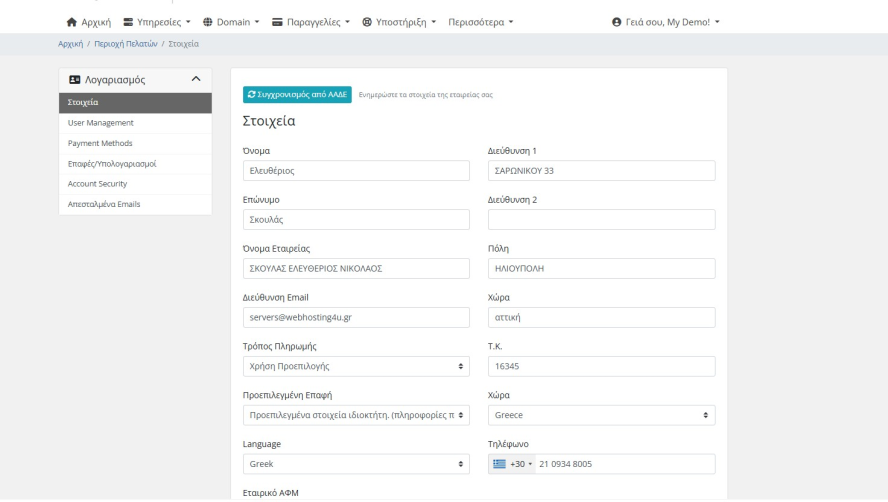Click Συγχρονισμός από ΑΑΔΕ button
This screenshot has height=502, width=888.
tap(297, 95)
